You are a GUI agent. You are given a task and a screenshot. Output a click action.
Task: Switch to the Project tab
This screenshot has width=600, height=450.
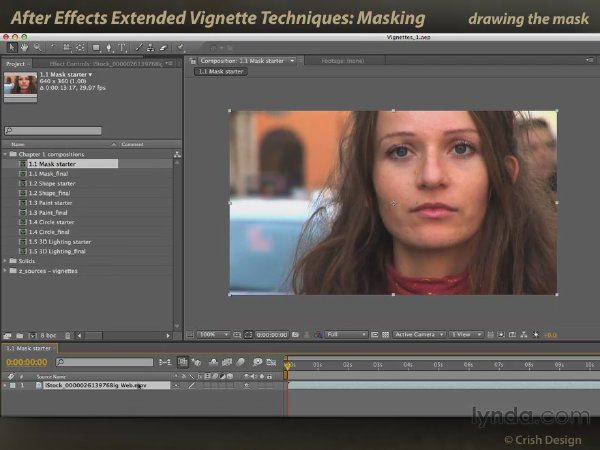pyautogui.click(x=16, y=64)
